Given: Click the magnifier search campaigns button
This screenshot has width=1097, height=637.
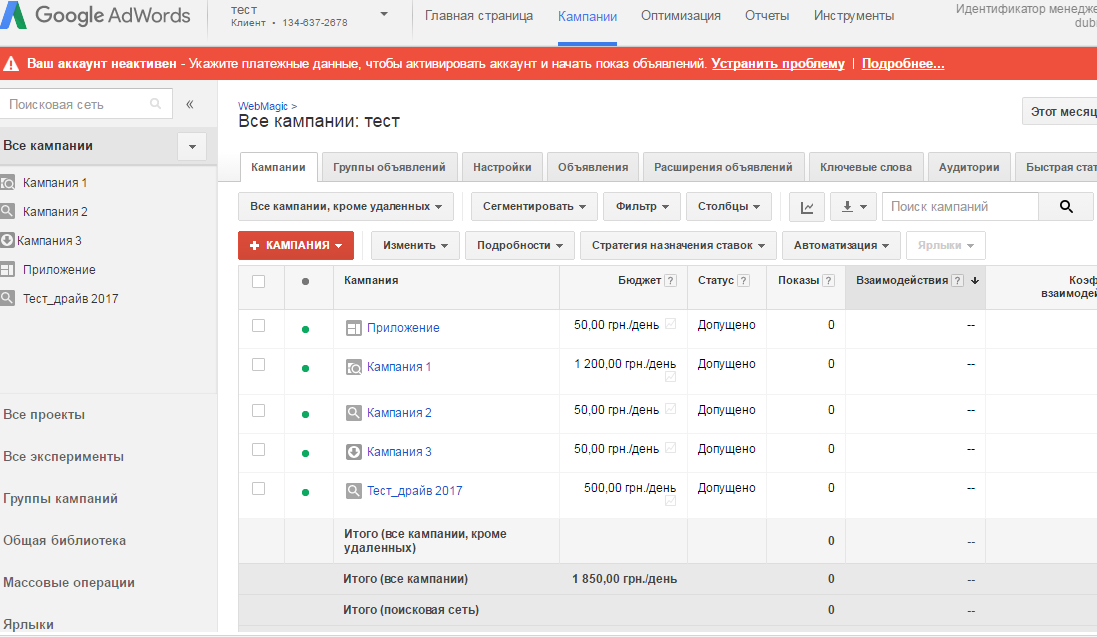Looking at the screenshot, I should (x=1066, y=207).
